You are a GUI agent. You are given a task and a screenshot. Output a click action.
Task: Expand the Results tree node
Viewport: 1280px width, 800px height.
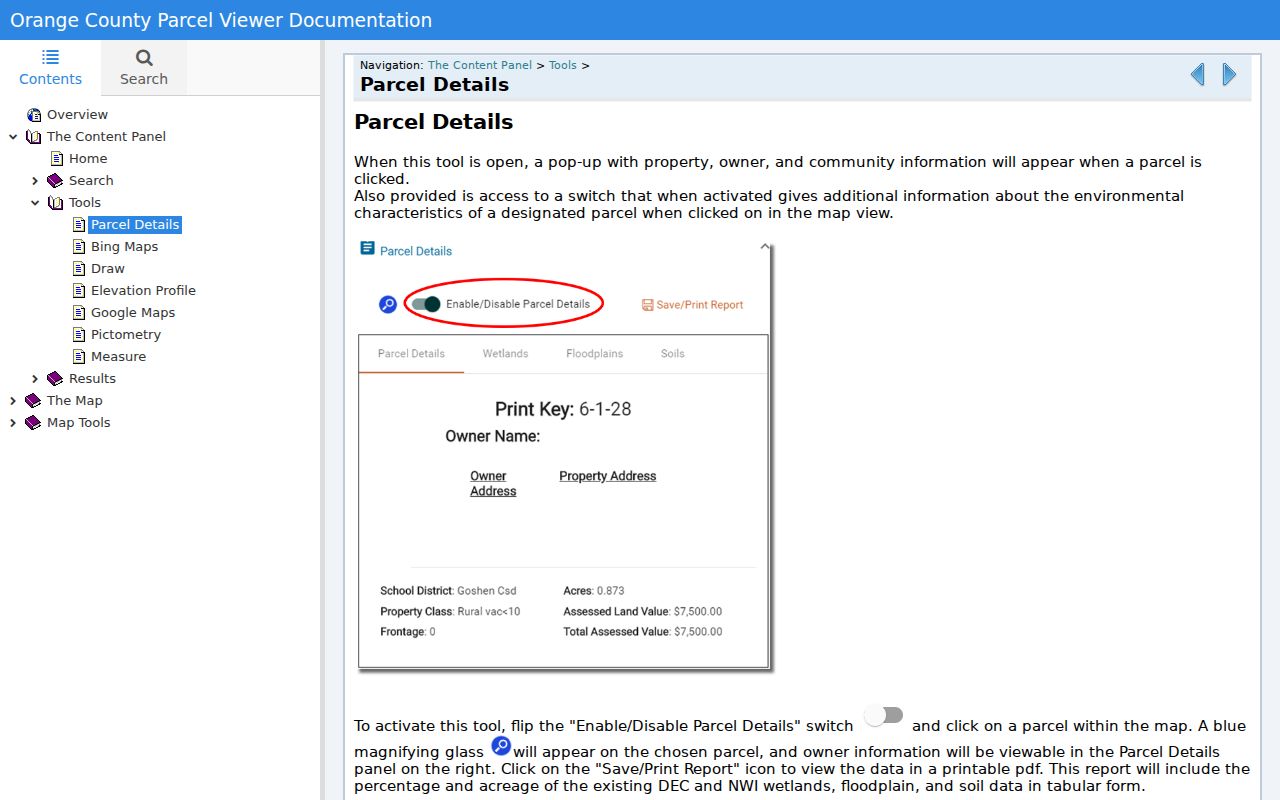[35, 379]
